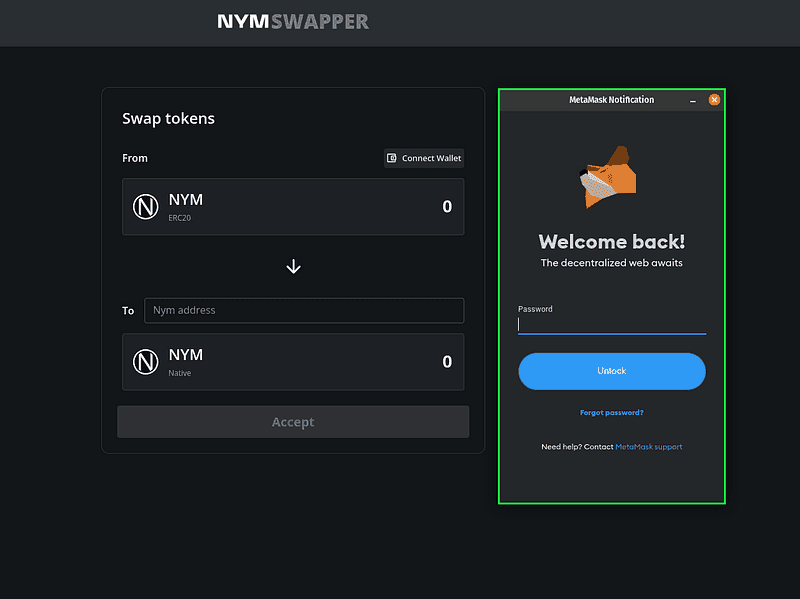Click the NYM SWAPPER logo
Screen dimensions: 800x599
[x=293, y=21]
